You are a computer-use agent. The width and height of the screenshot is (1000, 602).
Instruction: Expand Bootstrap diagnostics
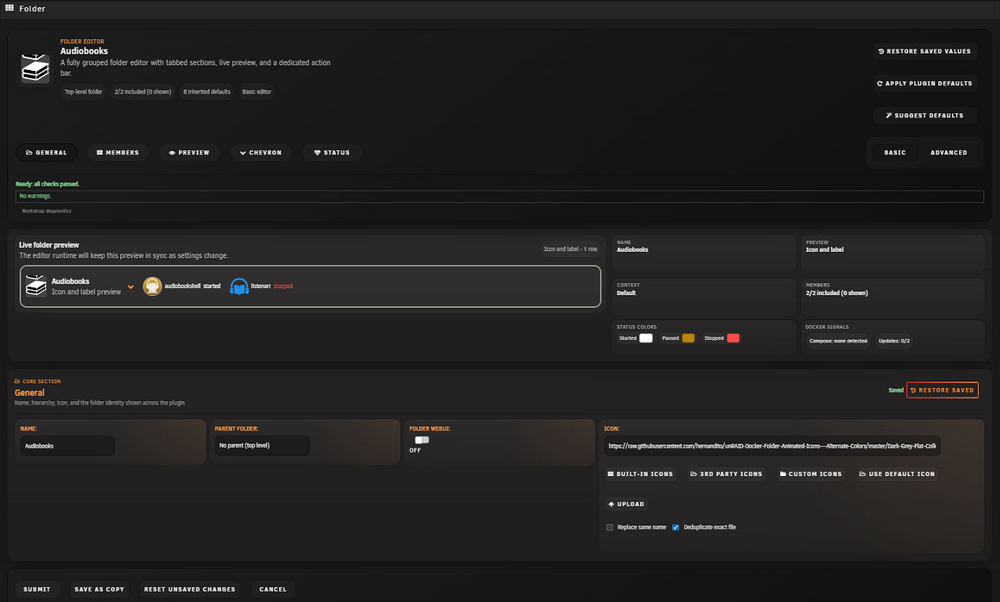[x=47, y=210]
